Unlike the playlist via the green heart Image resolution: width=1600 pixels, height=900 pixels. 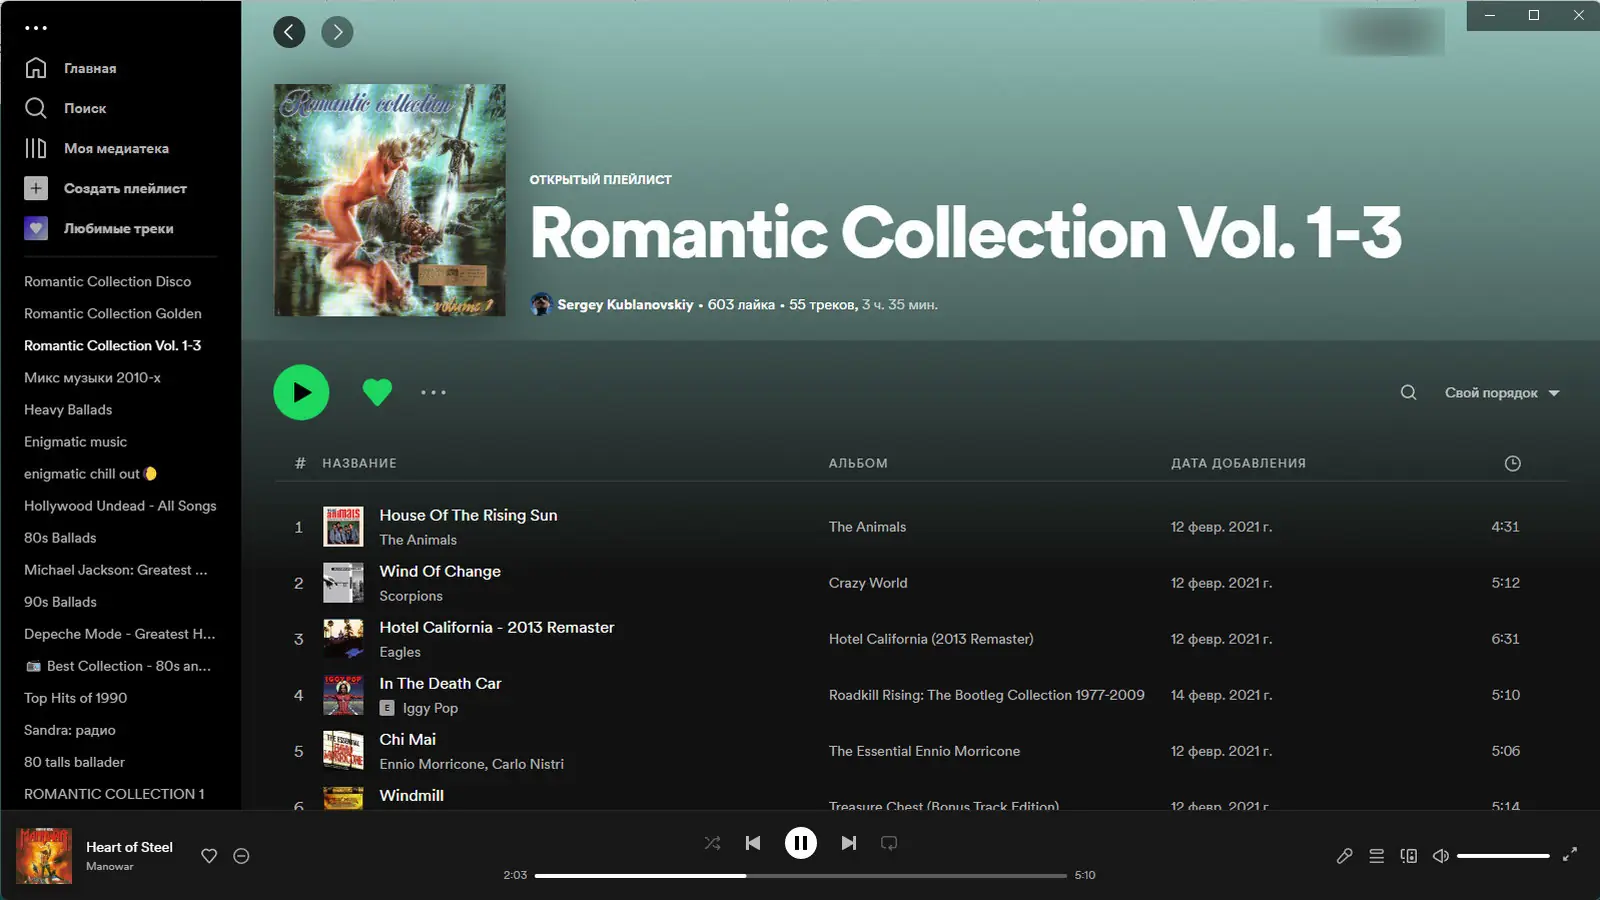[x=377, y=392]
